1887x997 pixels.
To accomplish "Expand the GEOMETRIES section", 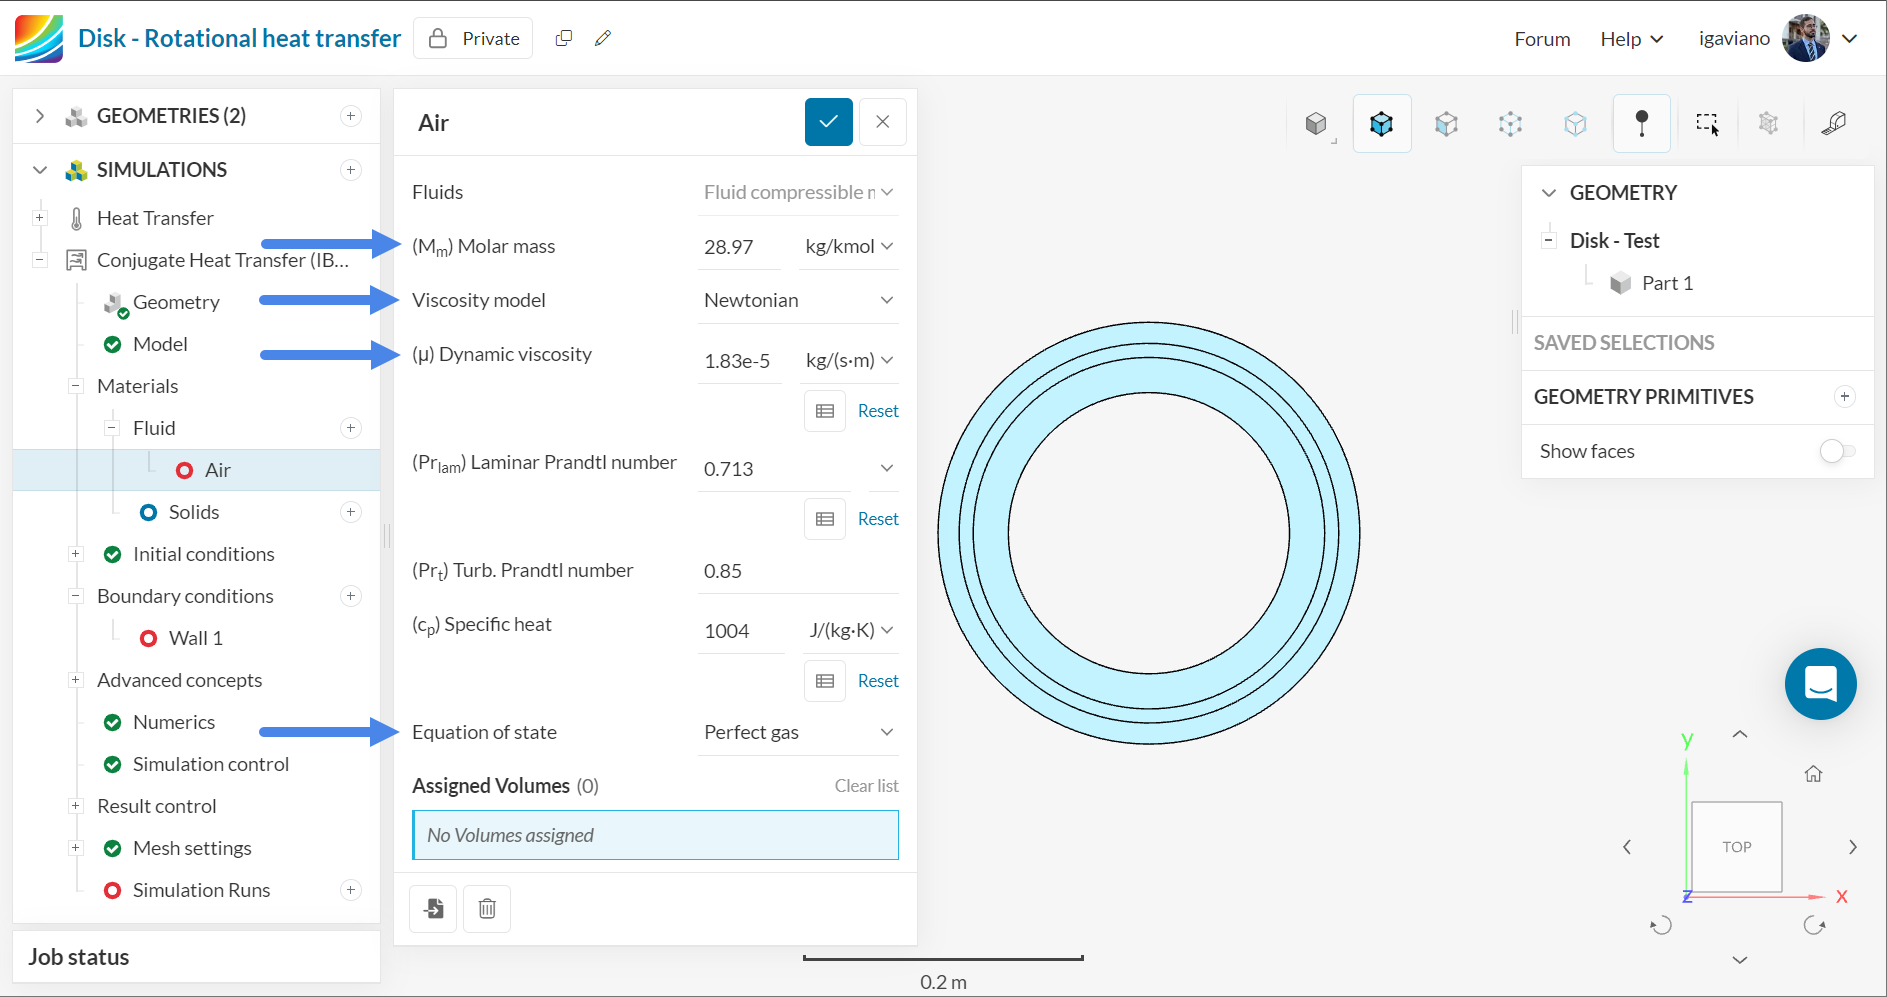I will pyautogui.click(x=40, y=116).
